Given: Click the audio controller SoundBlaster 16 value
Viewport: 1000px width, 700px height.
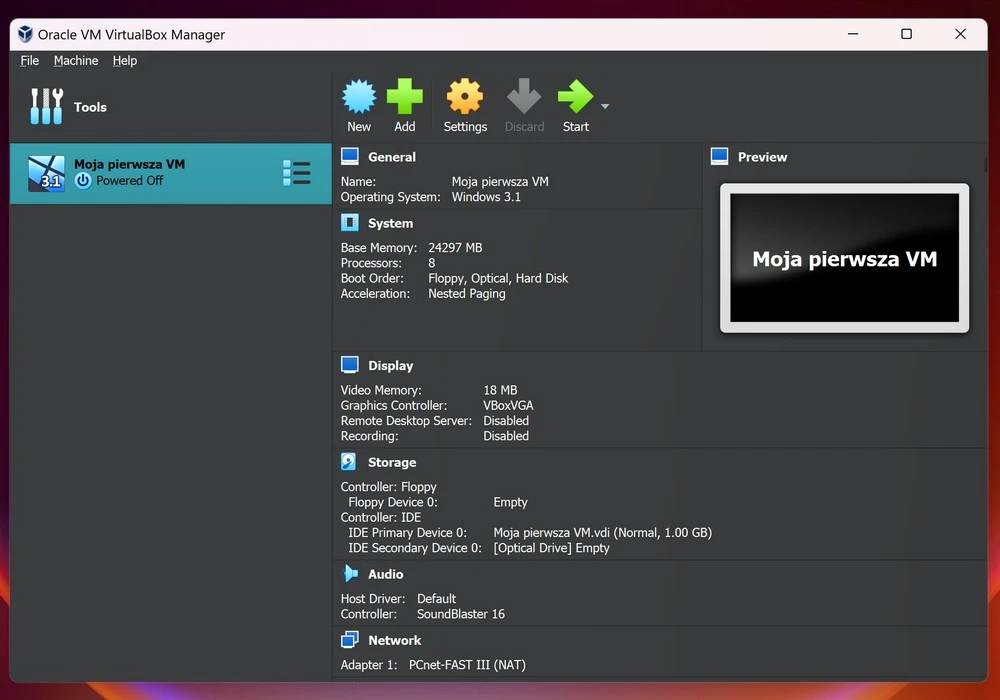Looking at the screenshot, I should [x=460, y=614].
